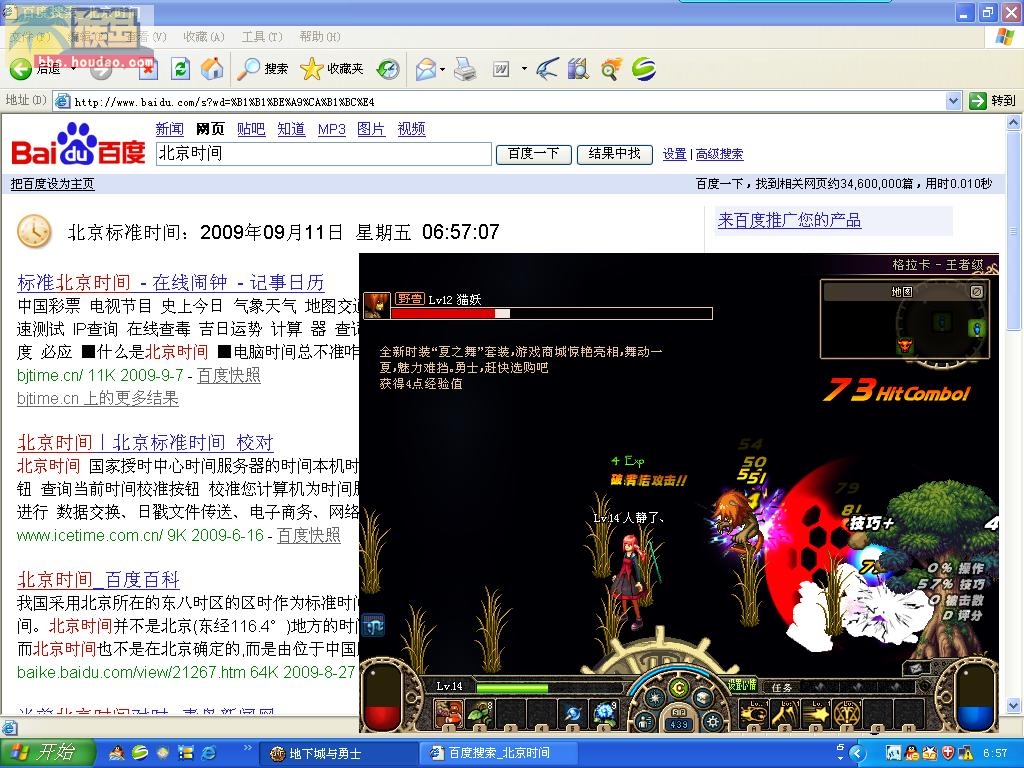Open bjtime.cn 上的更多结果 link
Screen dimensions: 1024x768
[x=98, y=398]
